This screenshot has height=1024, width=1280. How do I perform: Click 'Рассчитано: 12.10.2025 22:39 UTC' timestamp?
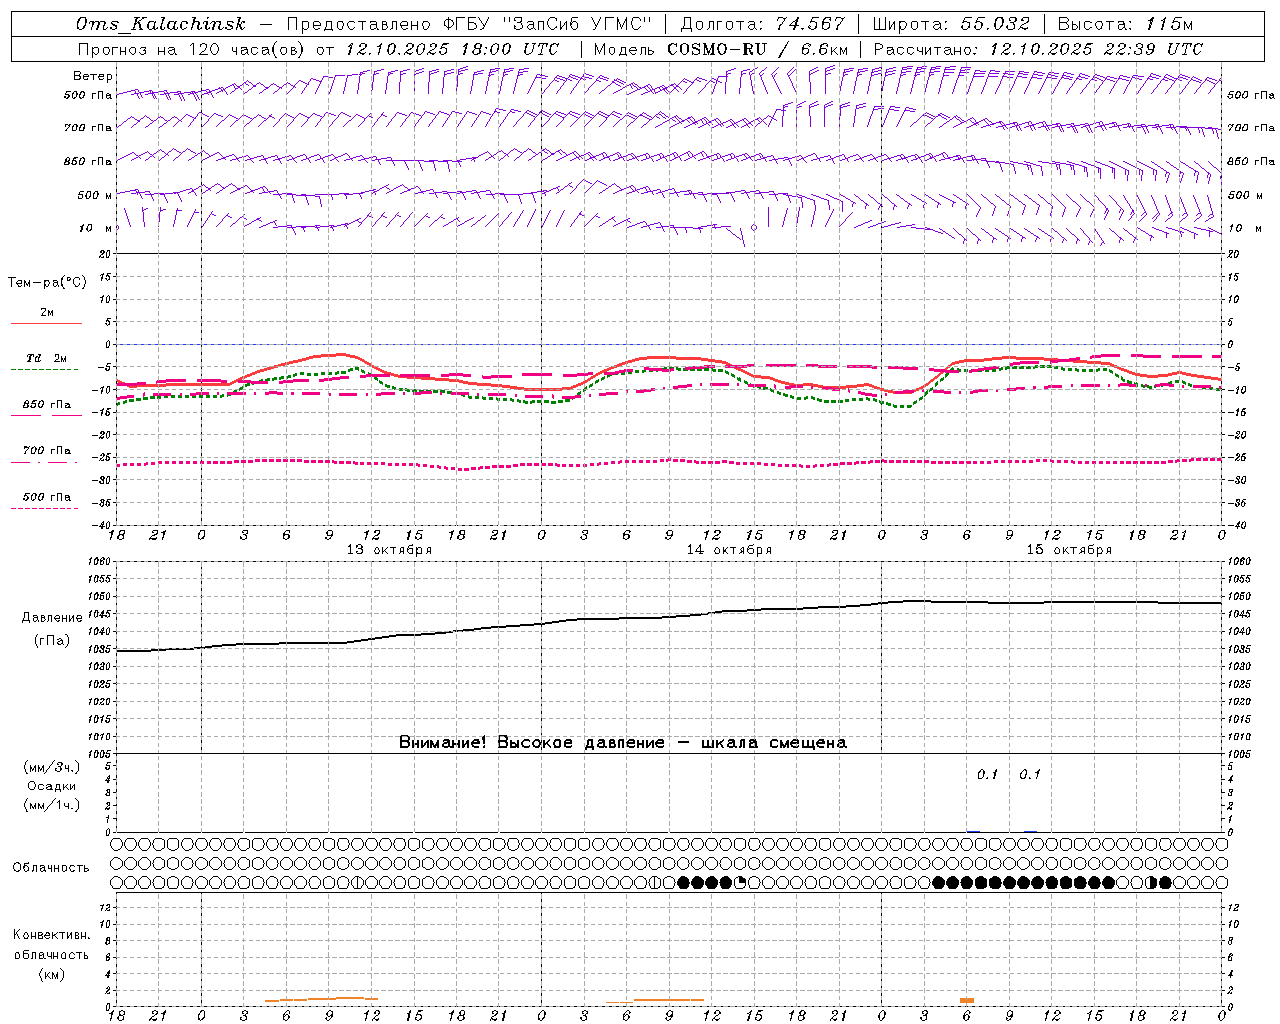pos(1038,49)
